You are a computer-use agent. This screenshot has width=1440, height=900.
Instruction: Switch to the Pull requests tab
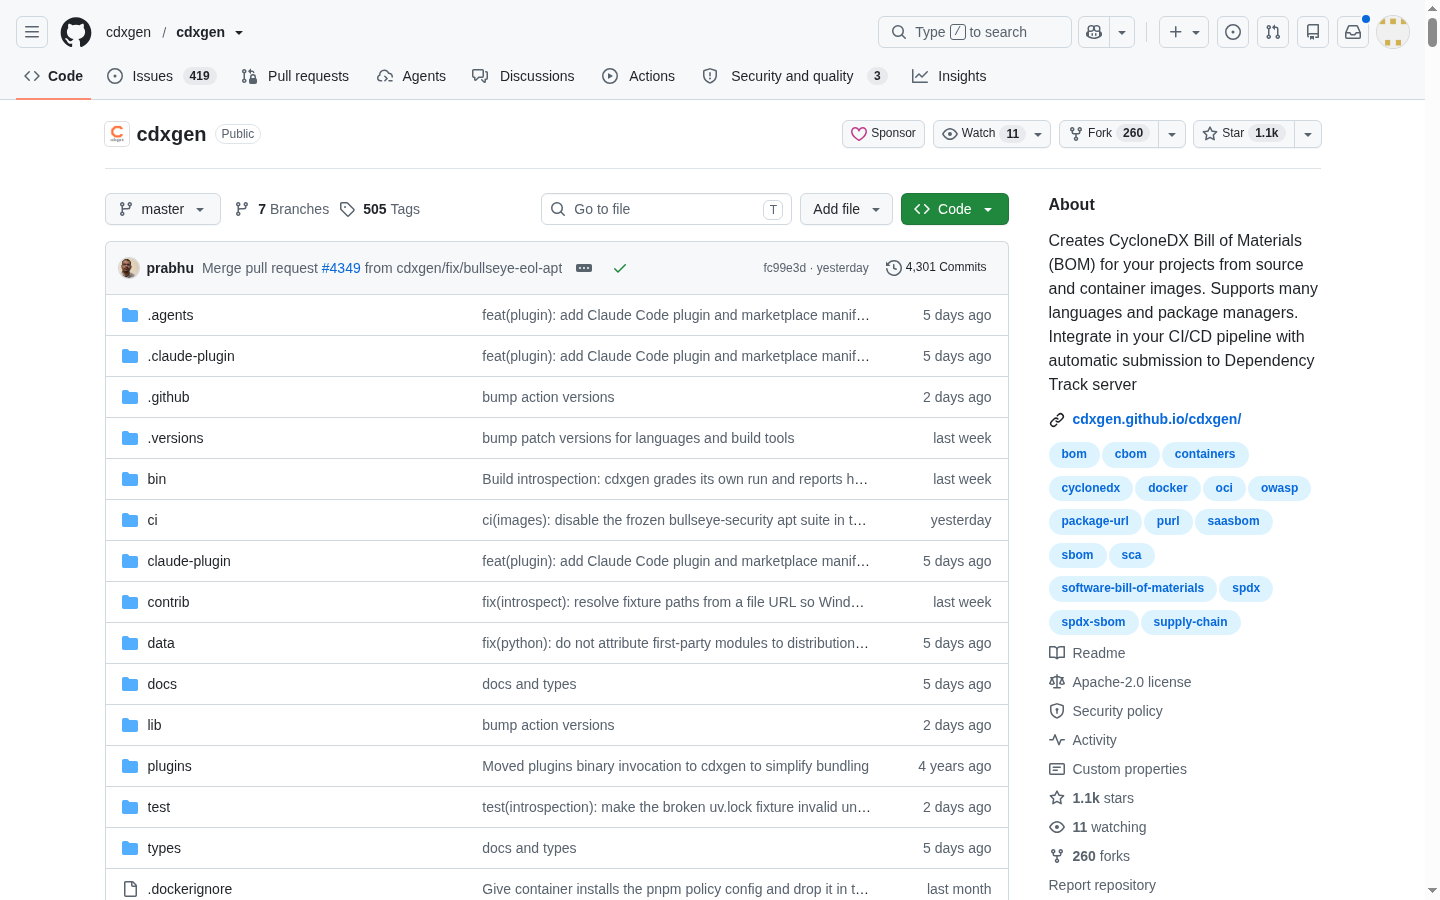click(x=295, y=76)
